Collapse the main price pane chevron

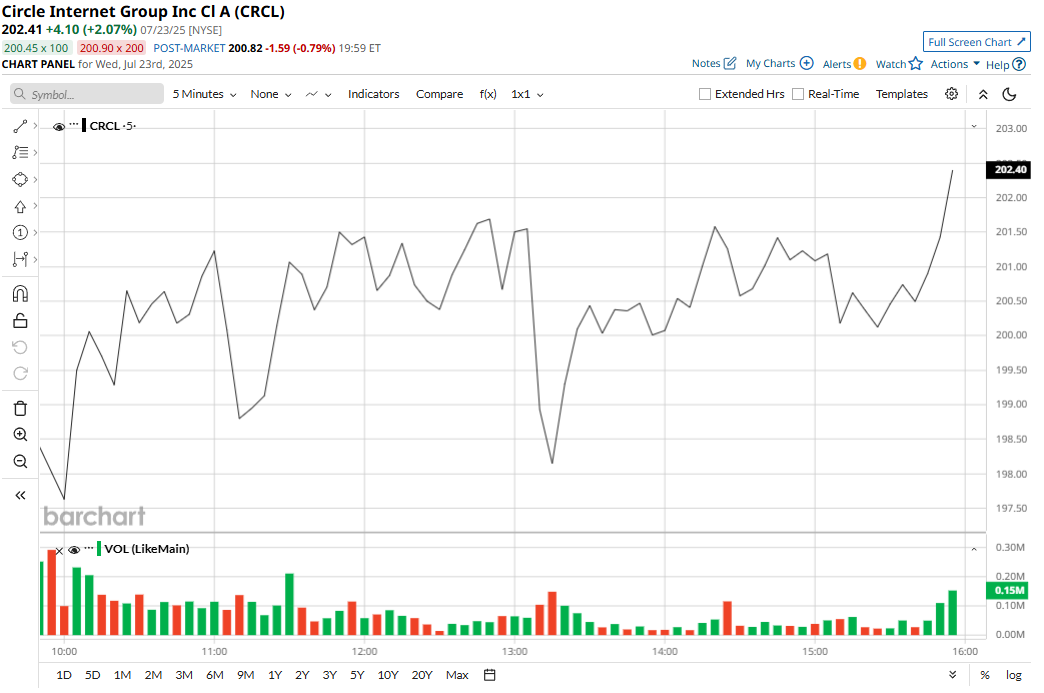click(973, 126)
